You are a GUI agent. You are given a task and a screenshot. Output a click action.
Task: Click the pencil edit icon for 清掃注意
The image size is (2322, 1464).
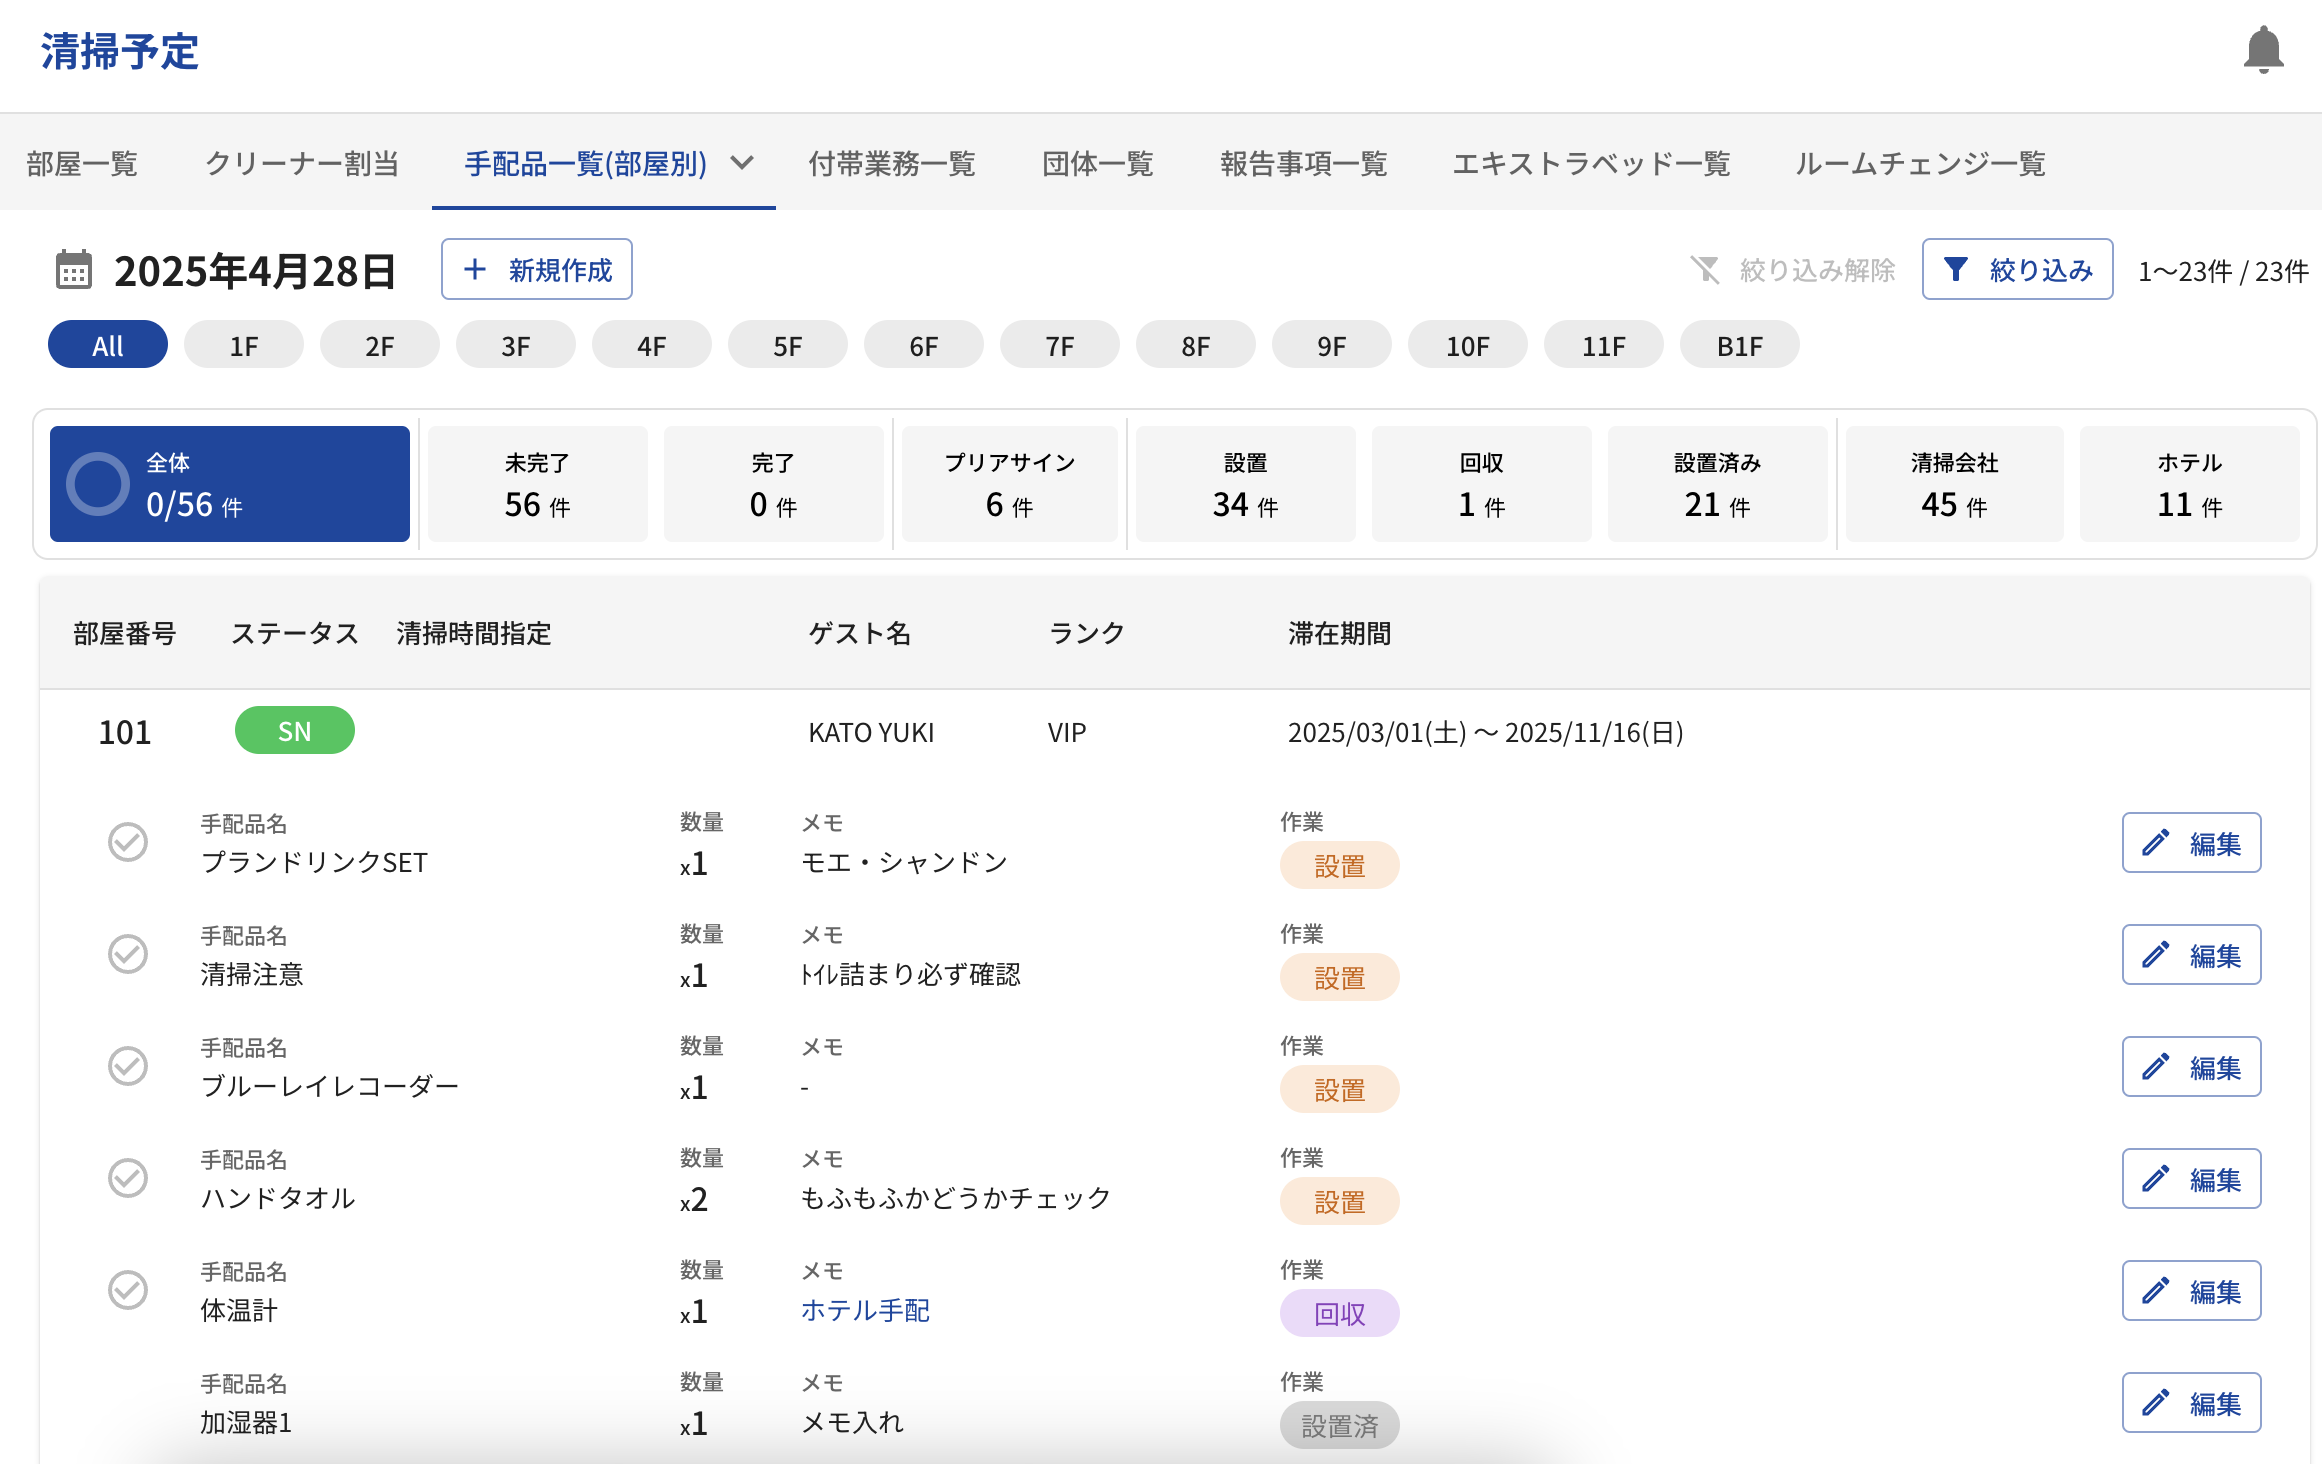click(x=2156, y=954)
